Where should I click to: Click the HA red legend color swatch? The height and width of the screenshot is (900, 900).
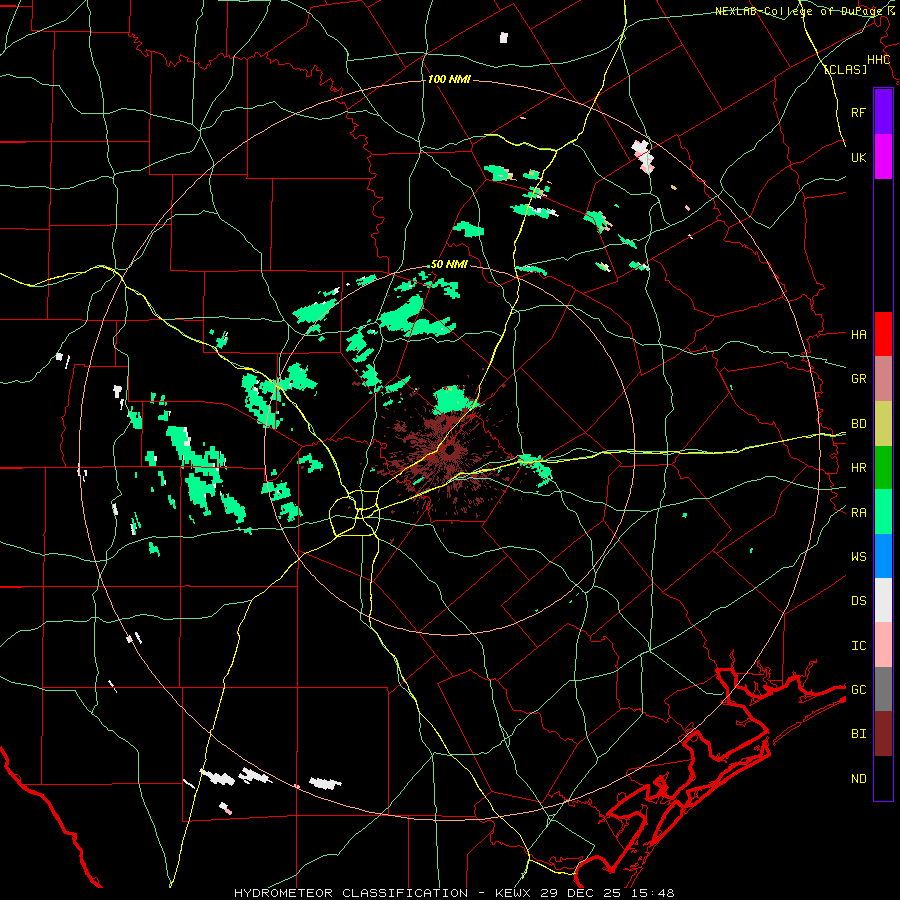883,334
